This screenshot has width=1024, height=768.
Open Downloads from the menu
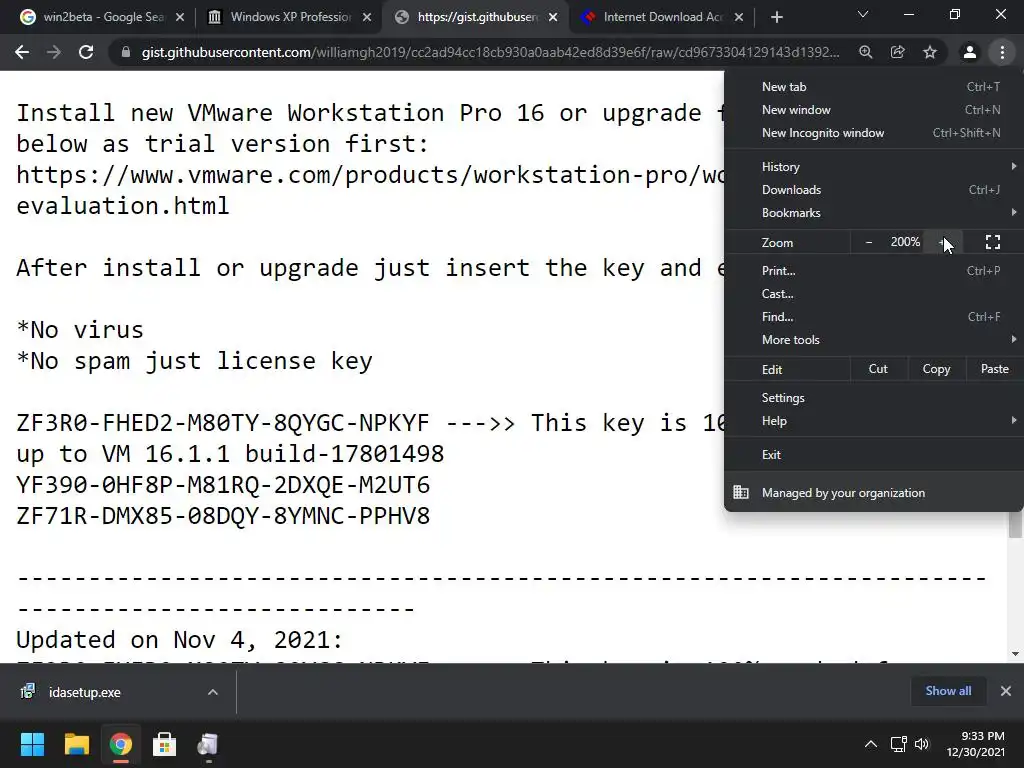pyautogui.click(x=874, y=189)
